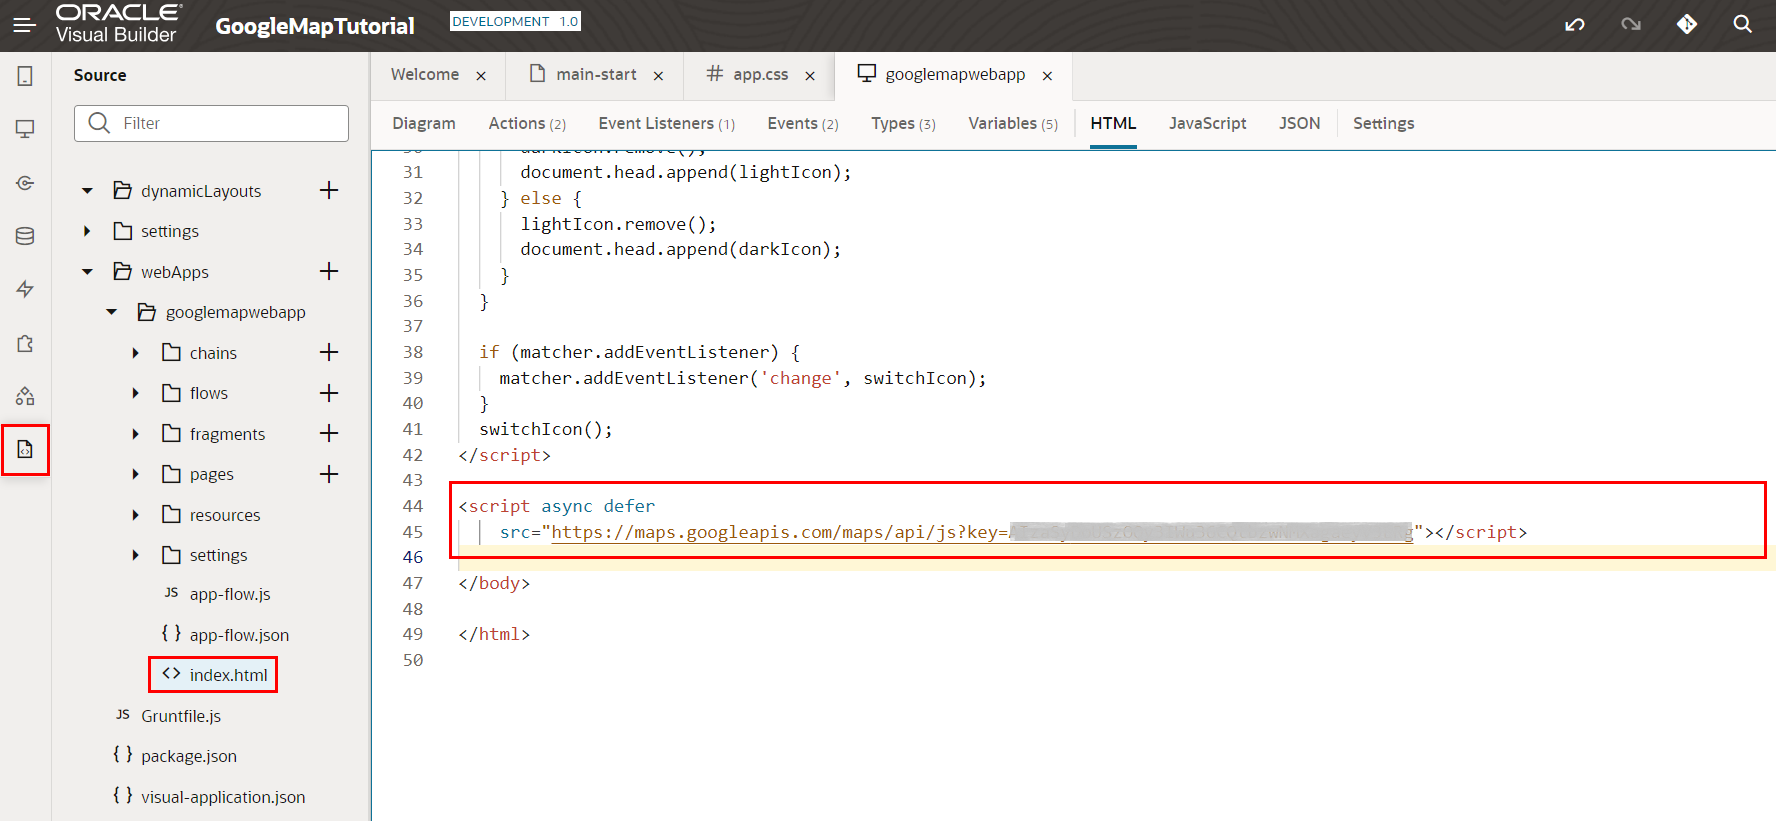The image size is (1776, 821).
Task: Switch to the Variables tab
Action: coord(1012,123)
